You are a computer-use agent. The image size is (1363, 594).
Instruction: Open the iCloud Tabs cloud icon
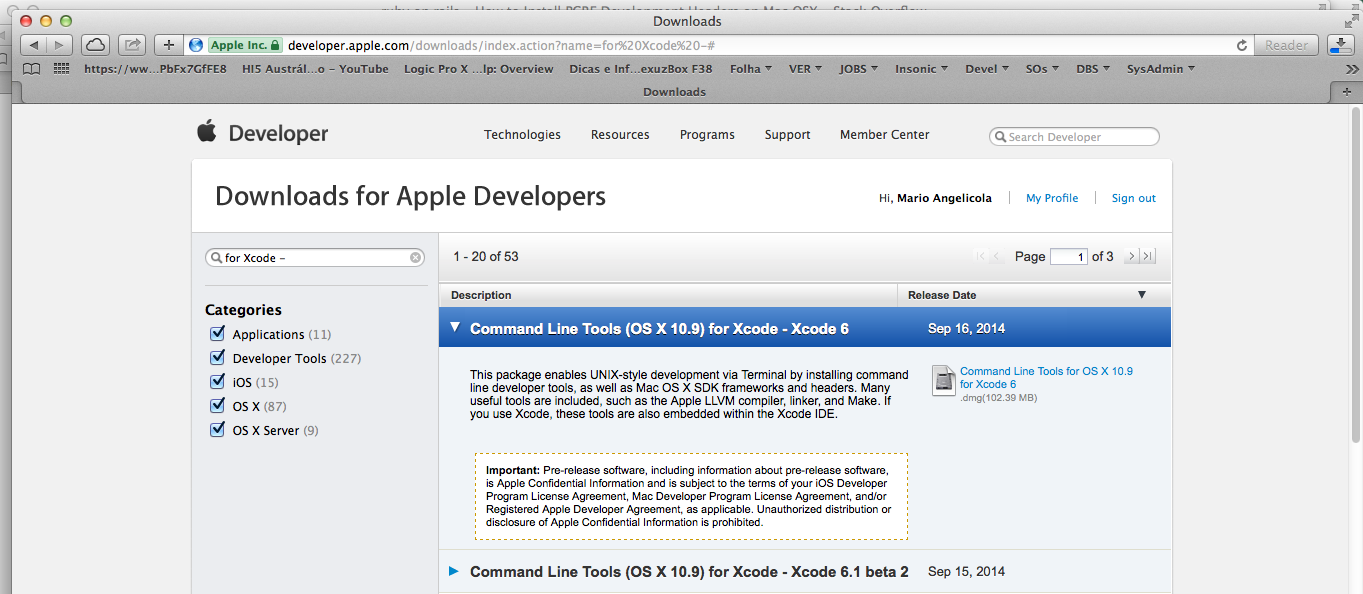[95, 45]
